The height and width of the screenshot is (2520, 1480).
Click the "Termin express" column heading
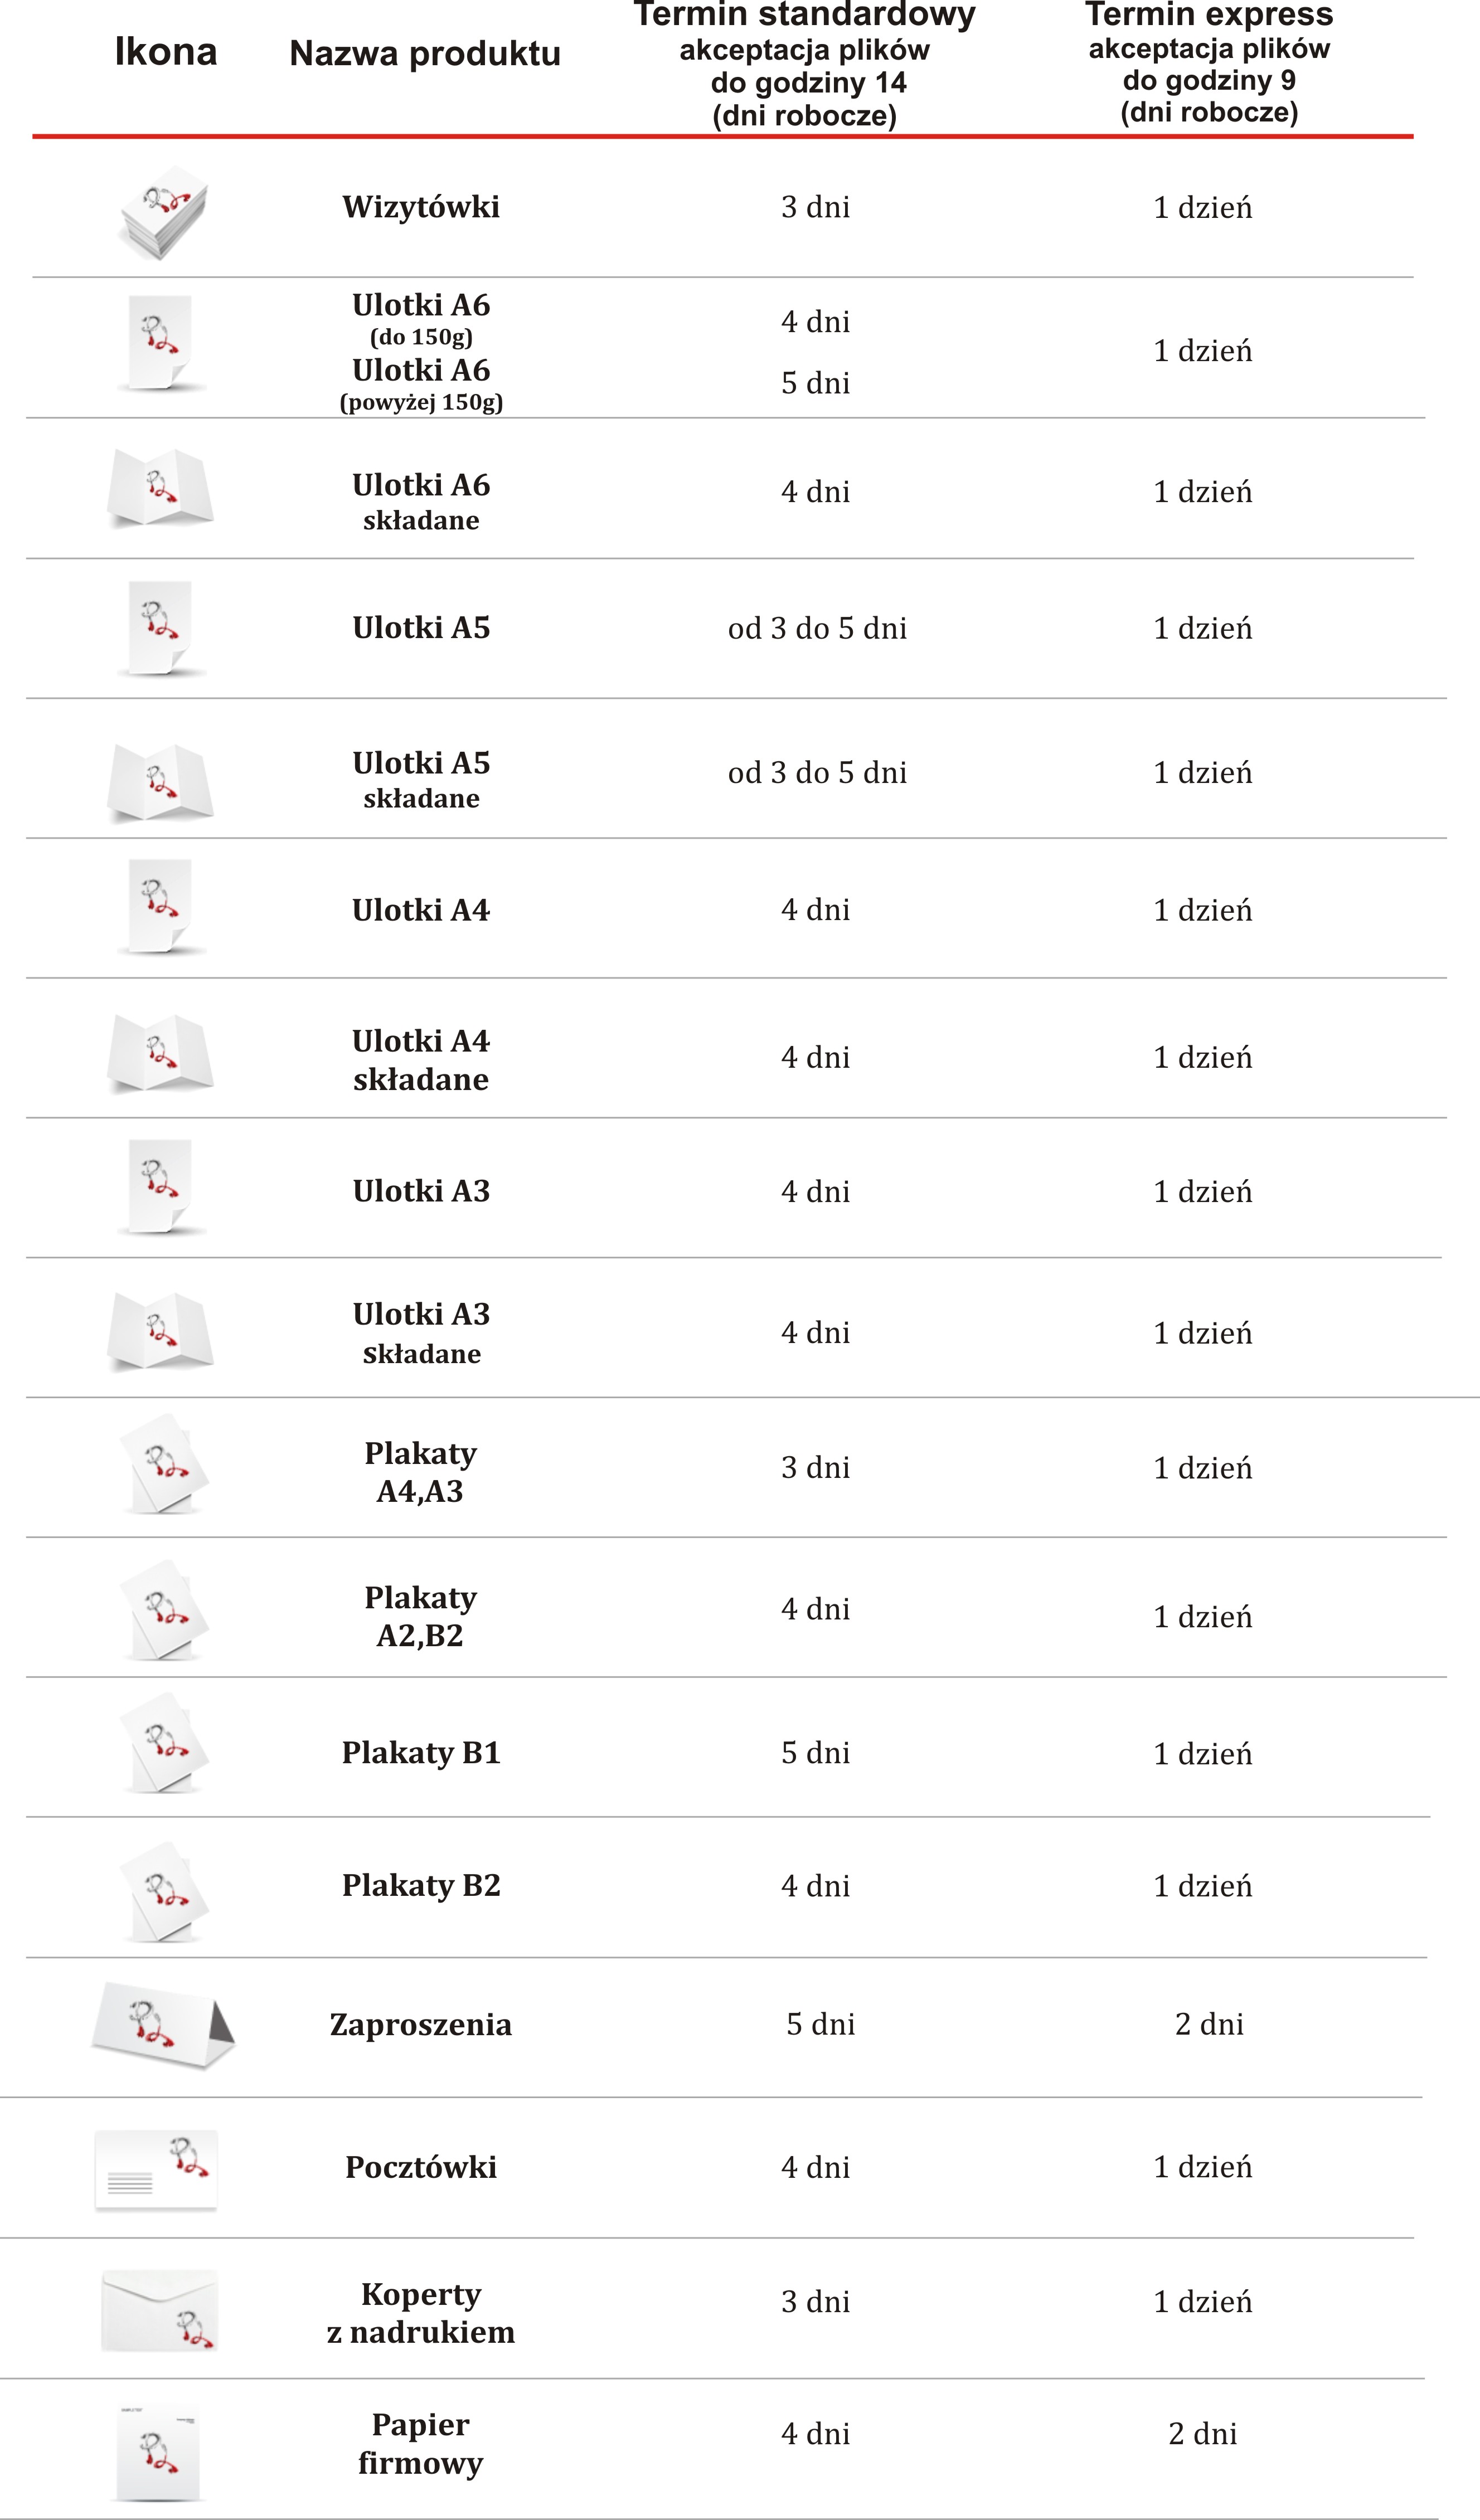[x=1209, y=15]
